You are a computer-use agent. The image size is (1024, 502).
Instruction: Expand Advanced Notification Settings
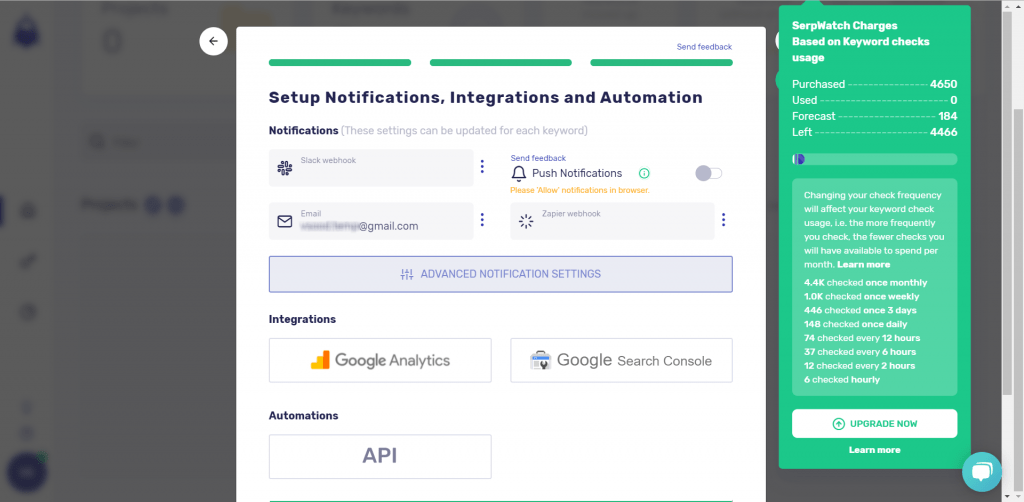coord(500,274)
